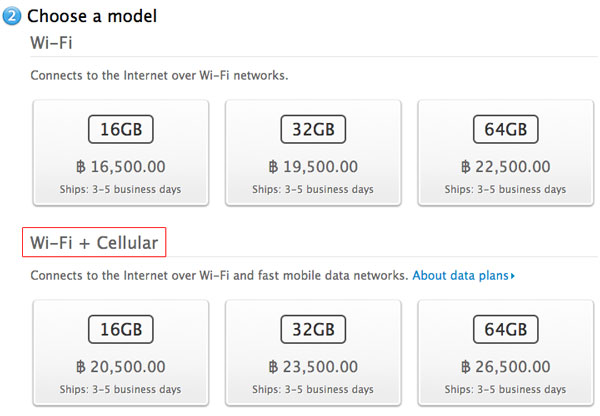Click the 16GB badge in Wi-Fi section
The height and width of the screenshot is (416, 600).
[x=121, y=129]
